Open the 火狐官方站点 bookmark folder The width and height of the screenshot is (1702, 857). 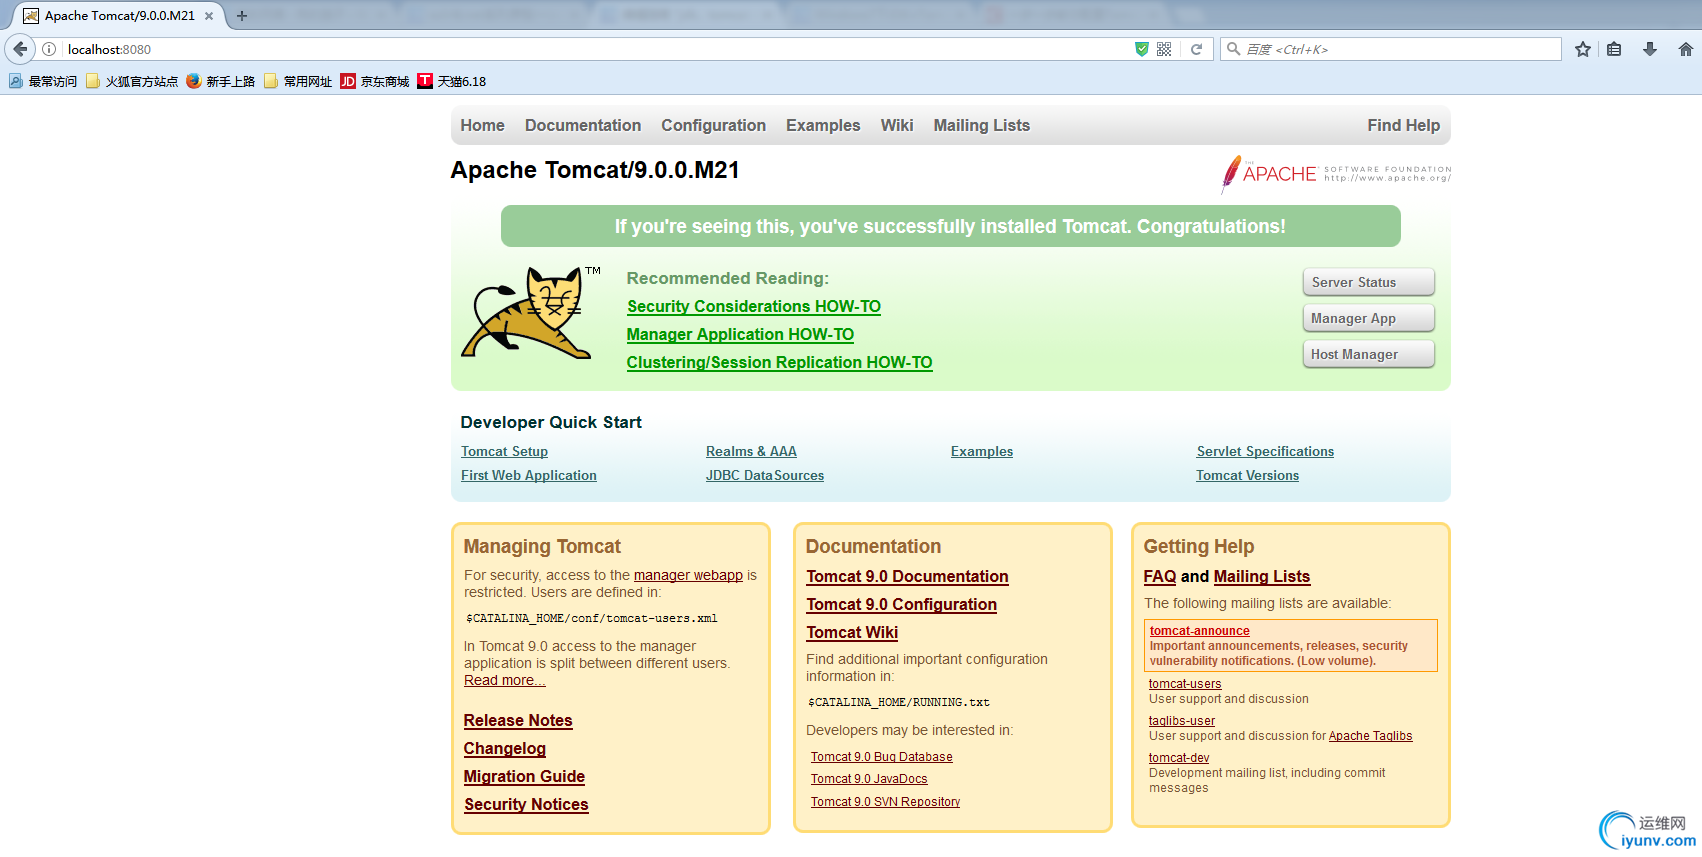tap(132, 82)
